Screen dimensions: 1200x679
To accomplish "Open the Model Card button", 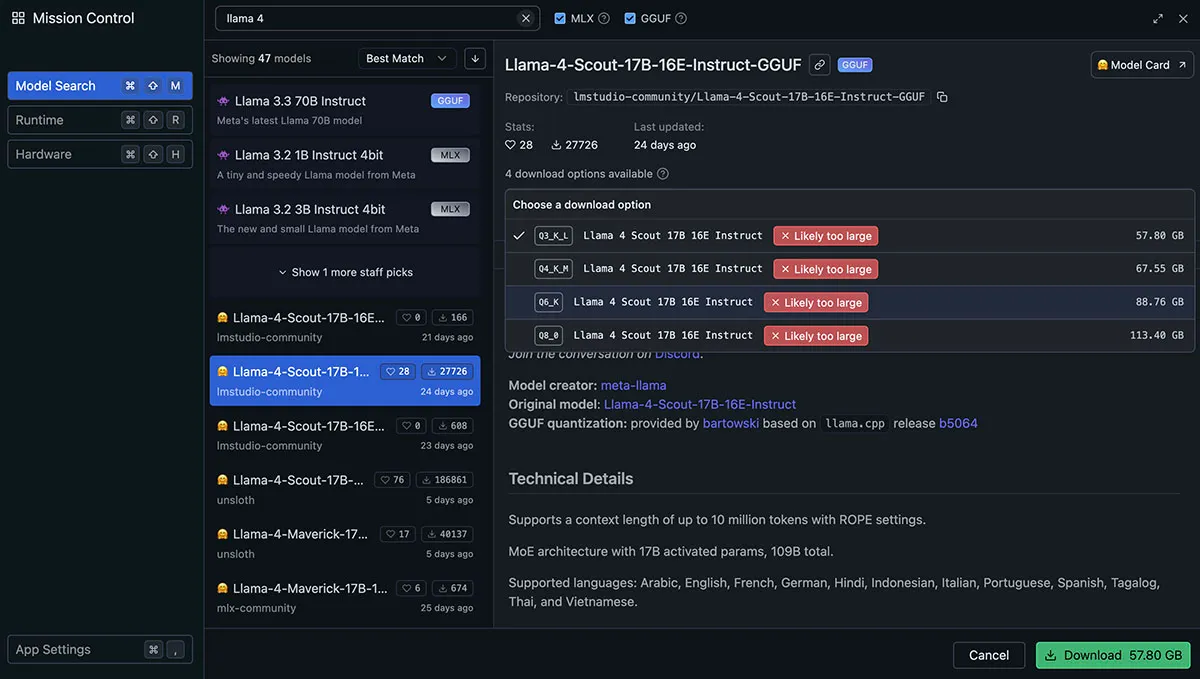I will click(1142, 65).
